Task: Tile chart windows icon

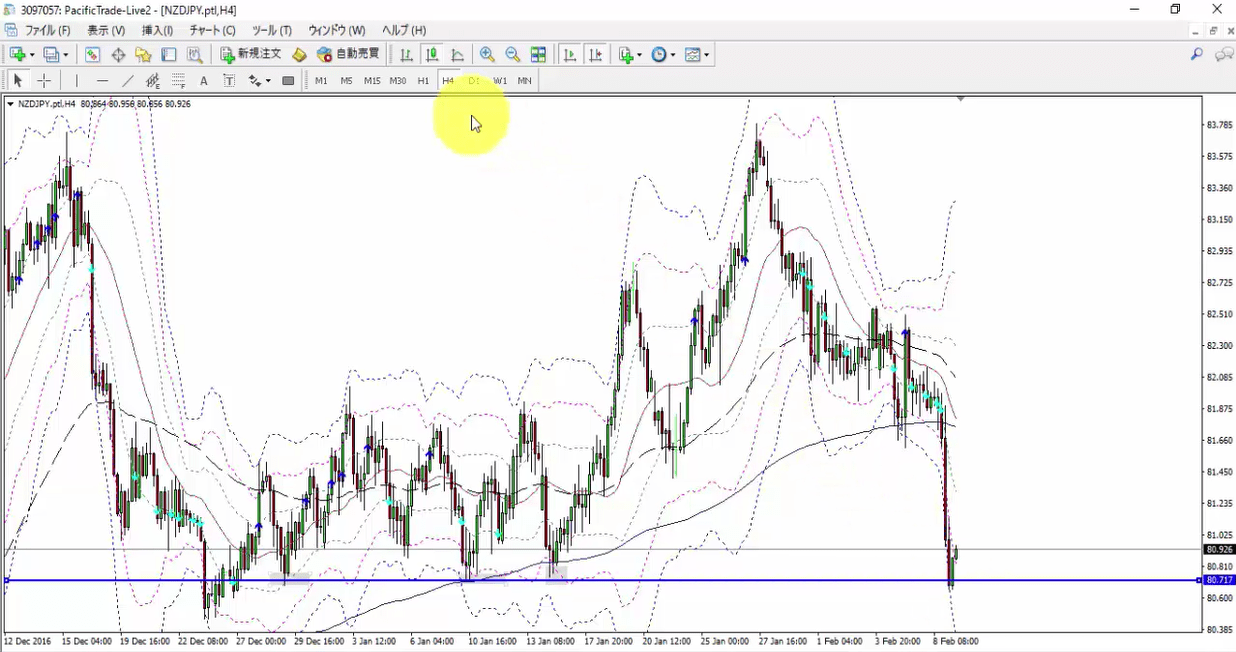Action: point(538,55)
